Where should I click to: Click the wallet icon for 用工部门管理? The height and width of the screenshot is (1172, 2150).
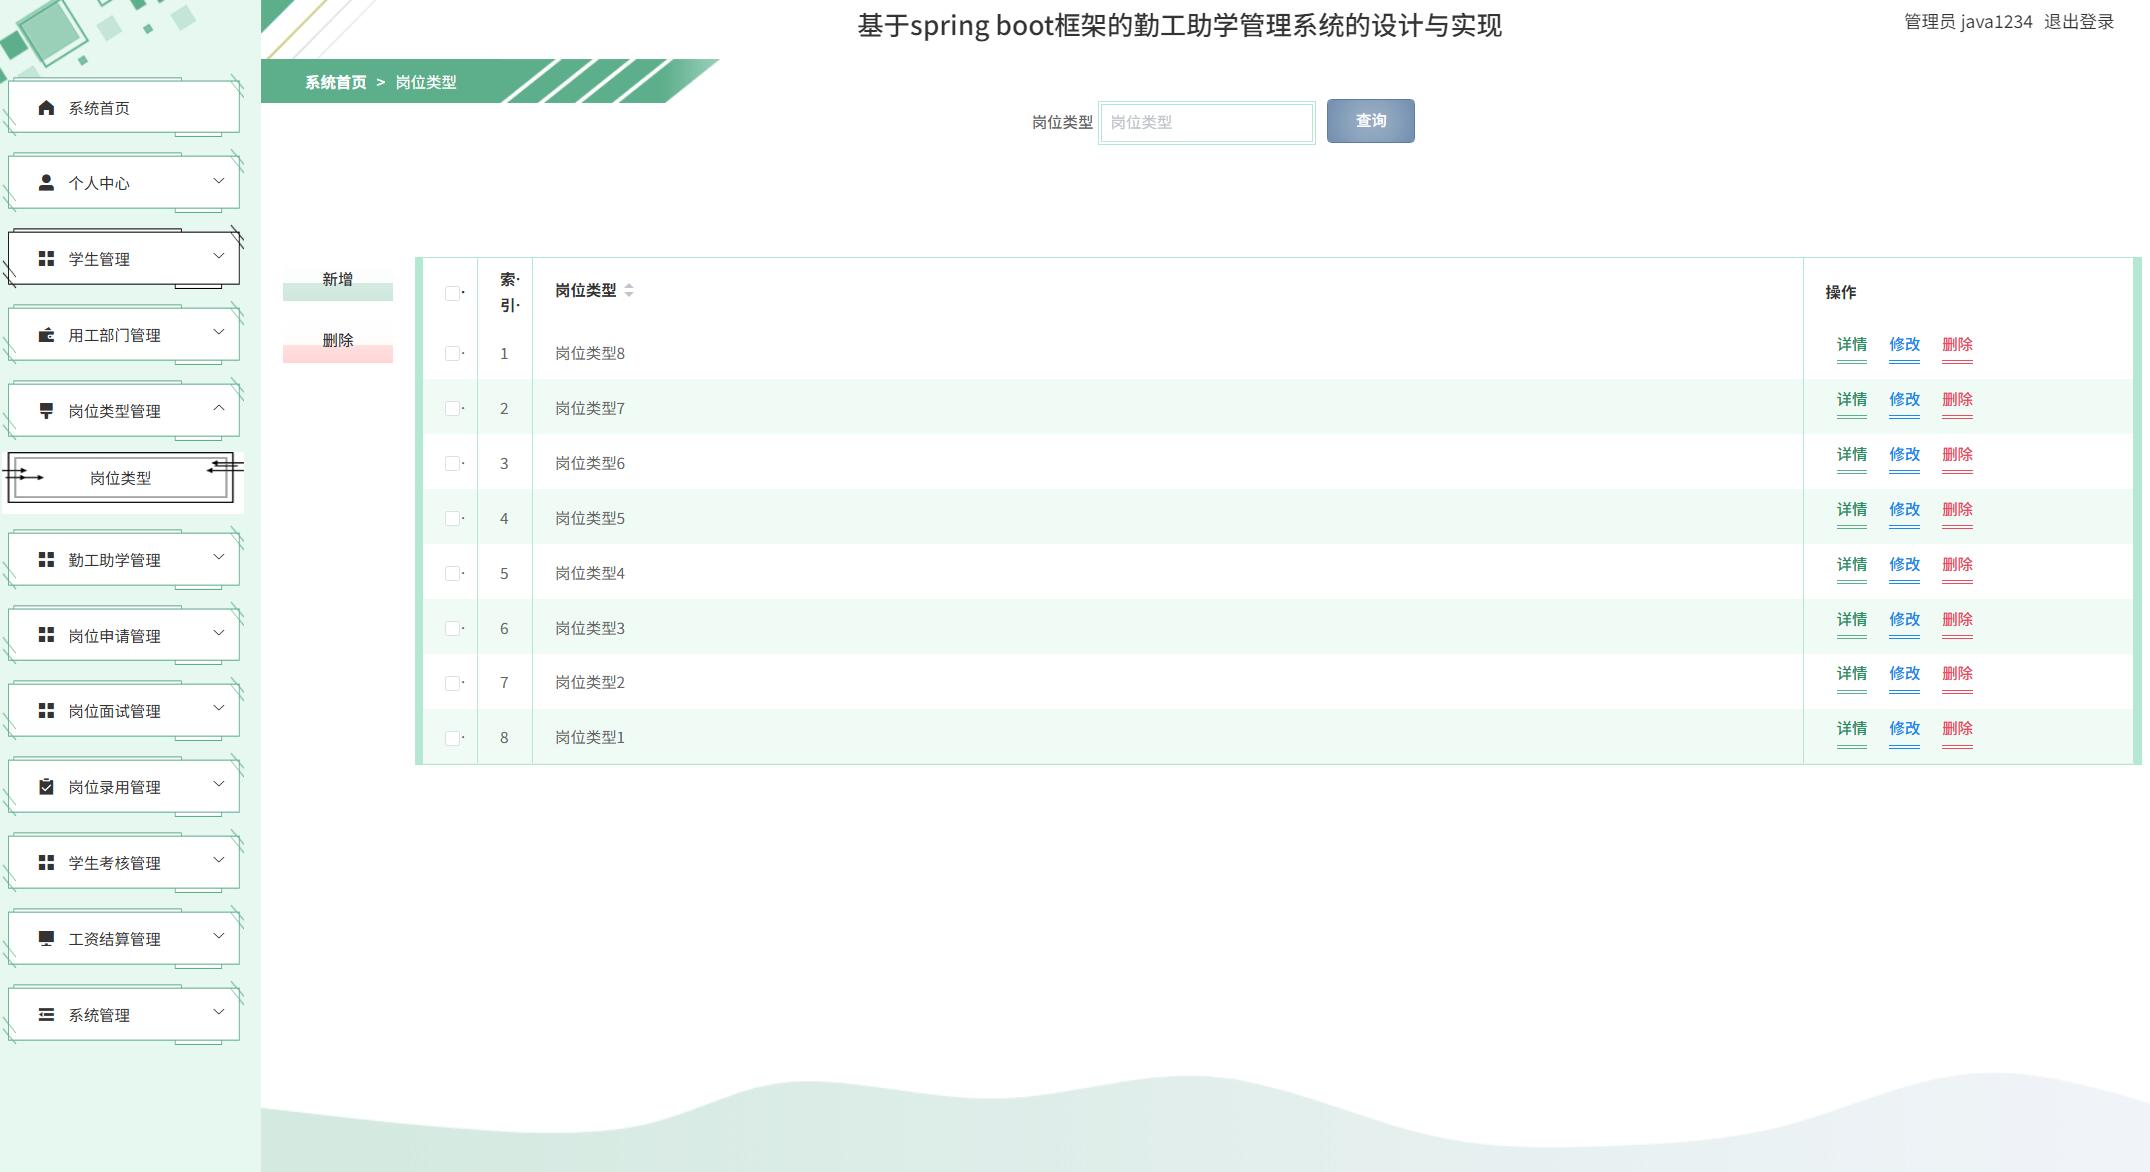[46, 335]
